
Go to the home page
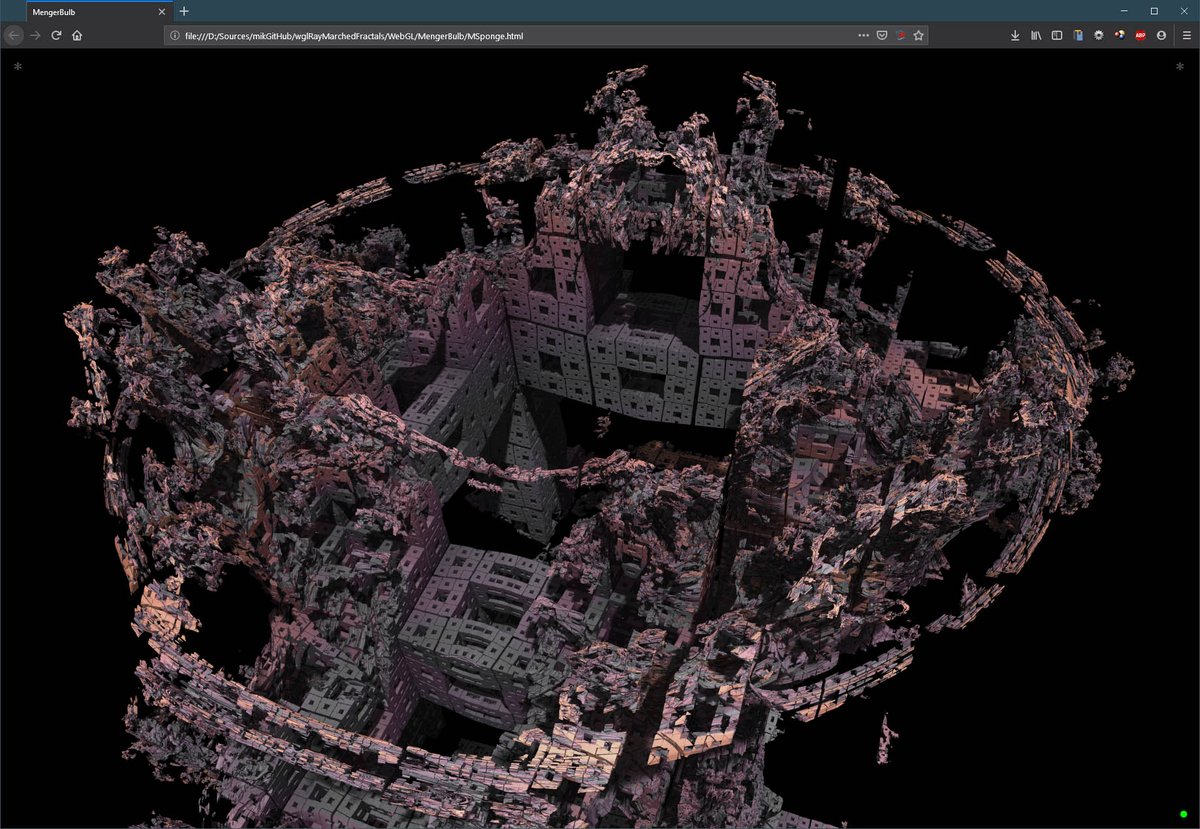pos(77,35)
